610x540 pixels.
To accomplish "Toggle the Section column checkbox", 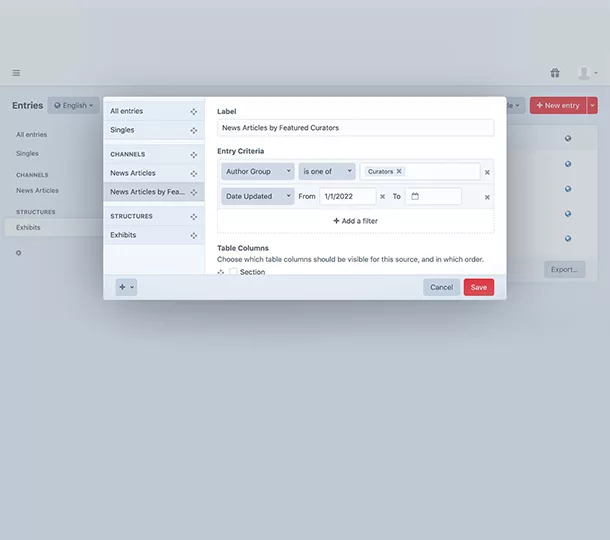I will [233, 272].
